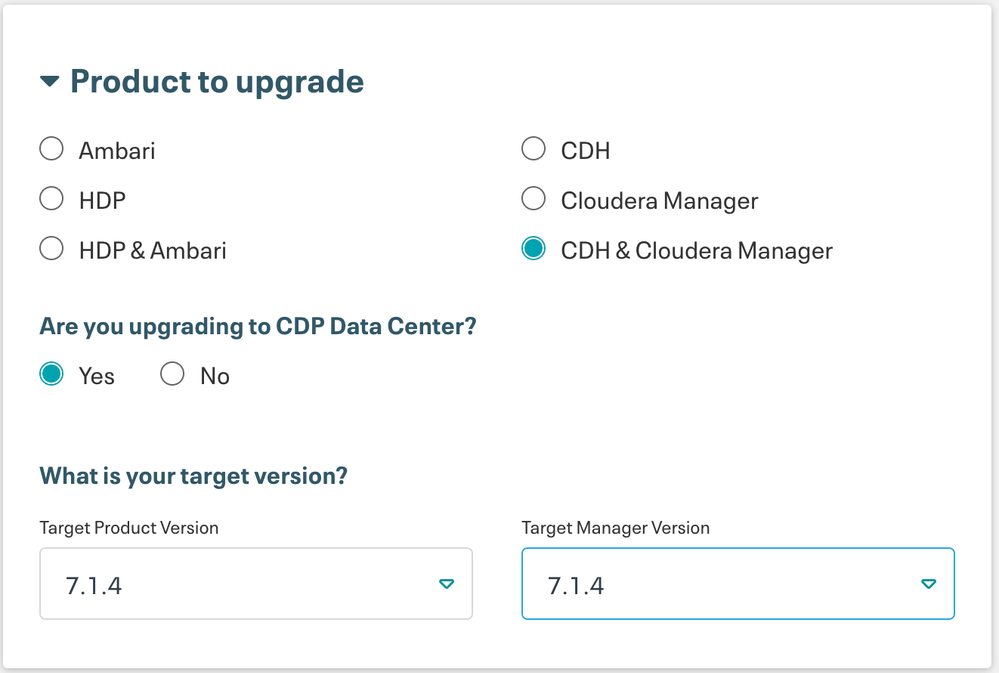Image resolution: width=999 pixels, height=673 pixels.
Task: Choose the Cloudera Manager radio option
Action: pyautogui.click(x=533, y=199)
